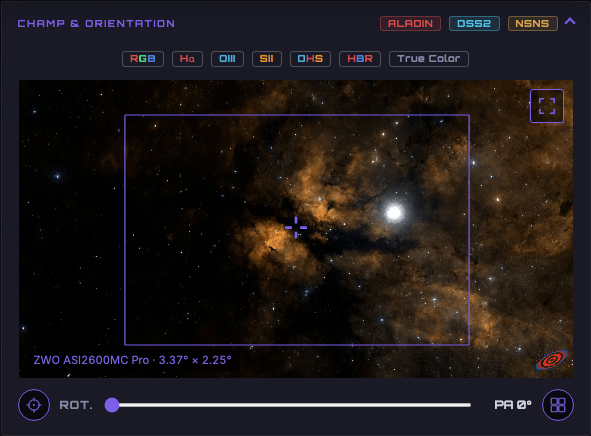Click the recenter target icon
The image size is (591, 436).
click(34, 405)
